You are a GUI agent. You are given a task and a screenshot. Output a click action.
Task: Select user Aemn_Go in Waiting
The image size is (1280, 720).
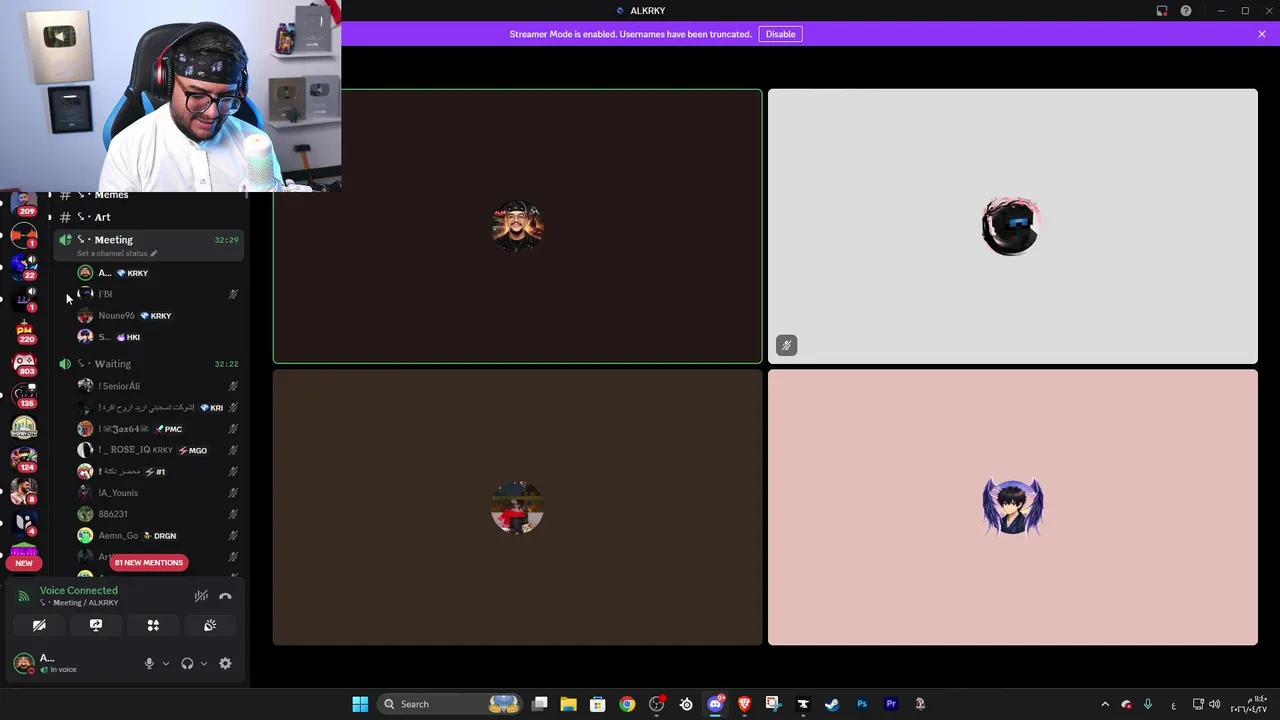point(158,536)
